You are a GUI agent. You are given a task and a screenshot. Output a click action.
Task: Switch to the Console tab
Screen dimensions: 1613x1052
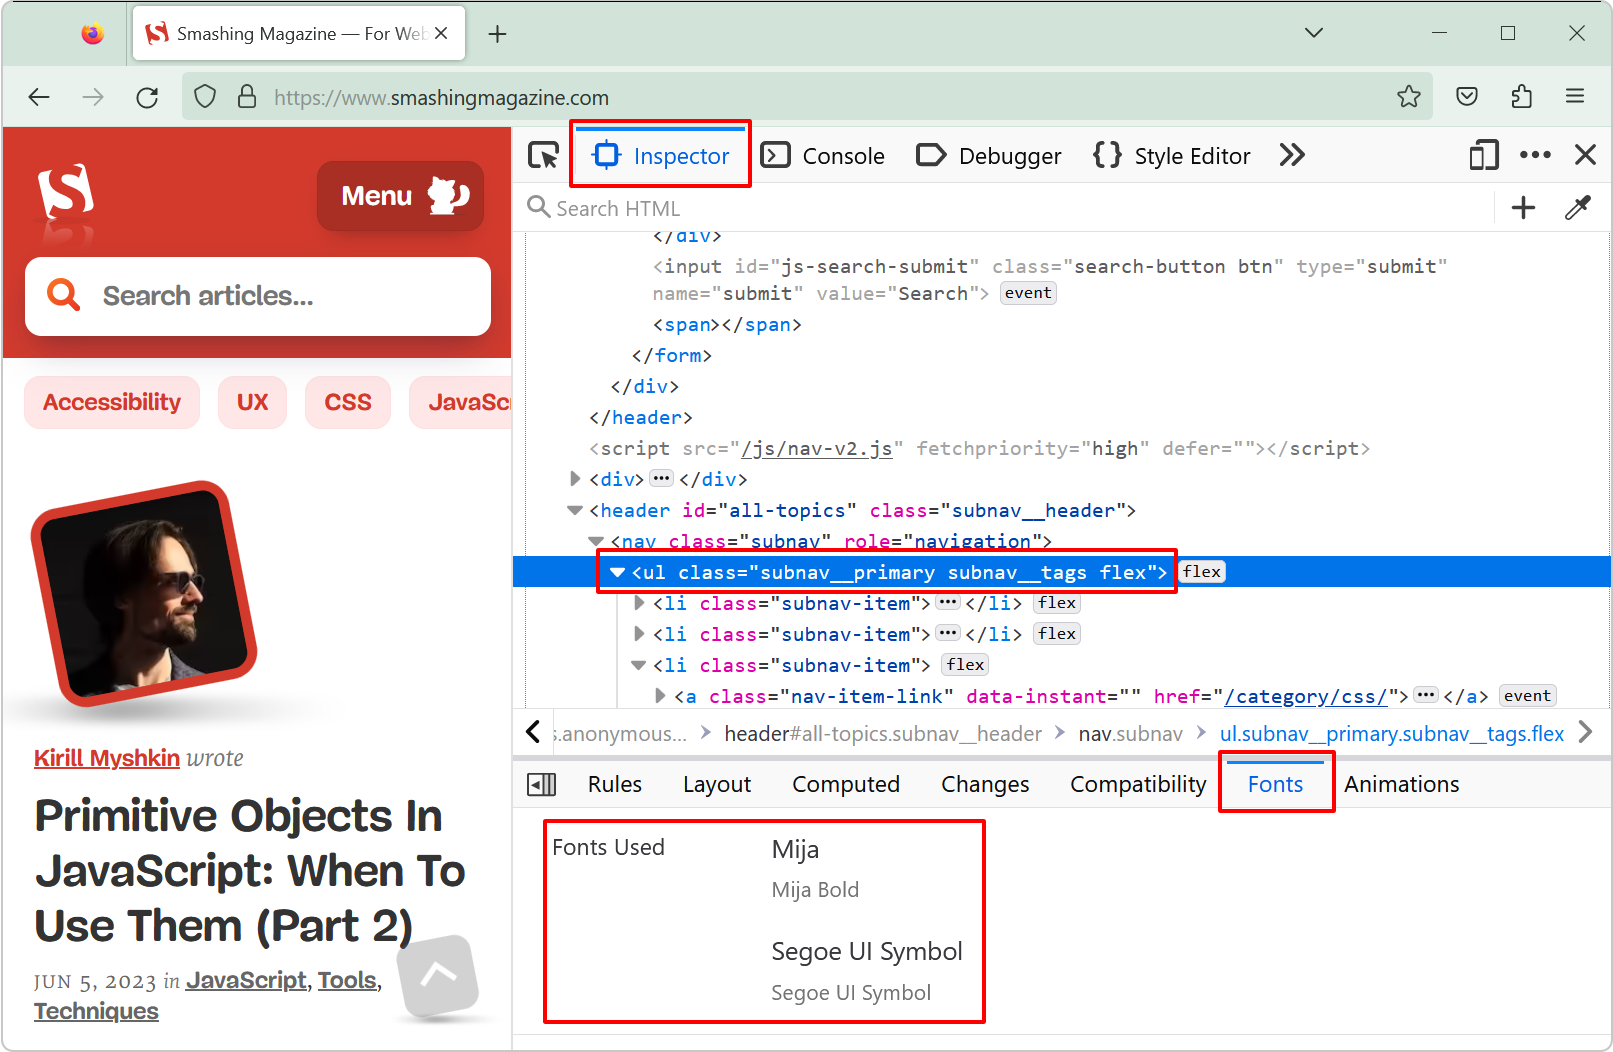pyautogui.click(x=845, y=155)
